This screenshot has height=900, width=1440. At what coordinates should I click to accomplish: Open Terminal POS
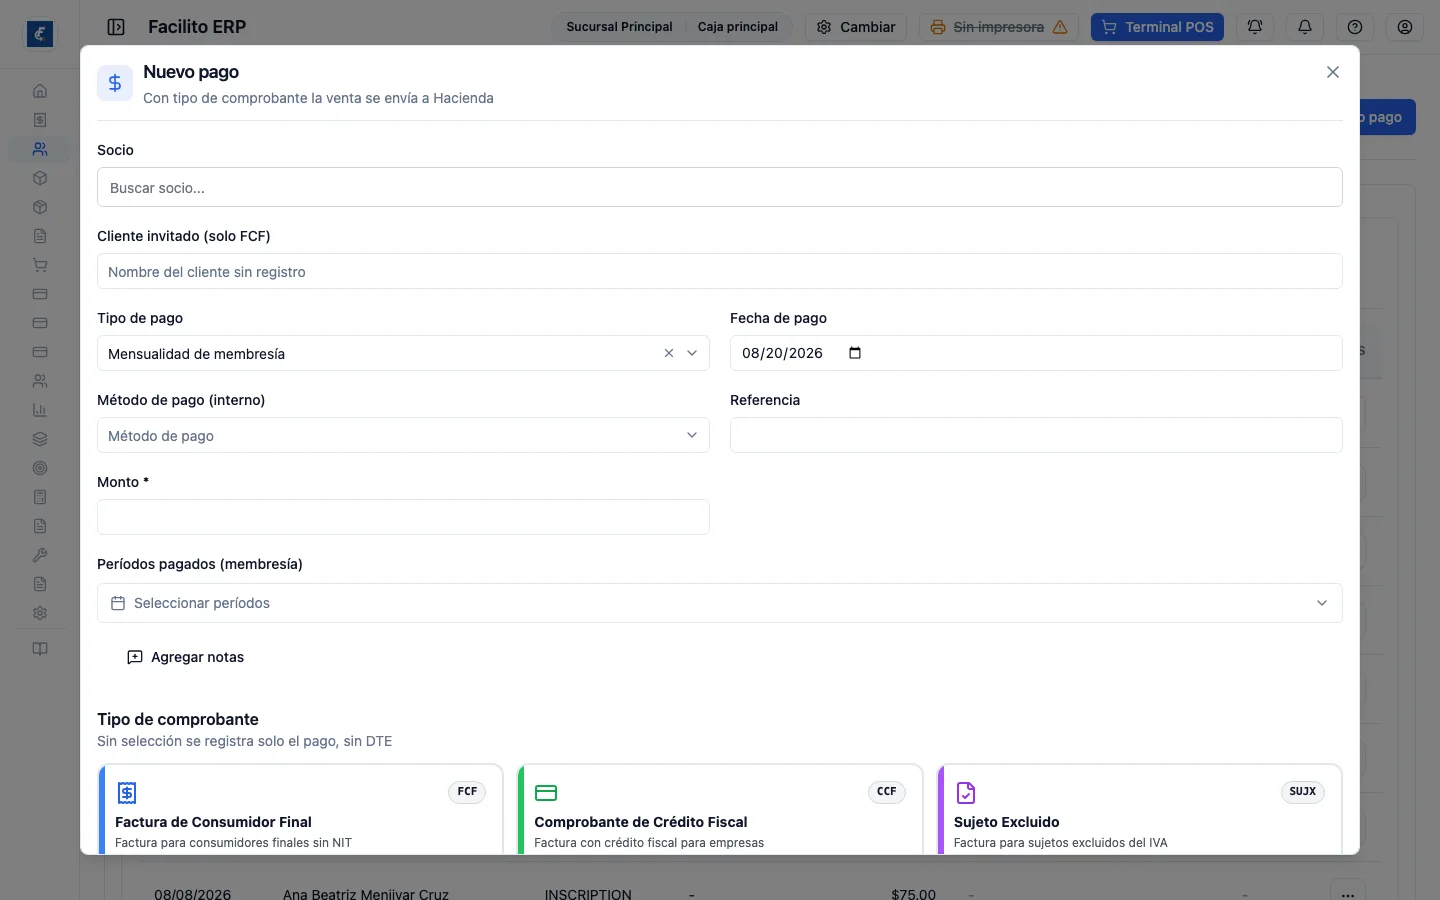1157,27
